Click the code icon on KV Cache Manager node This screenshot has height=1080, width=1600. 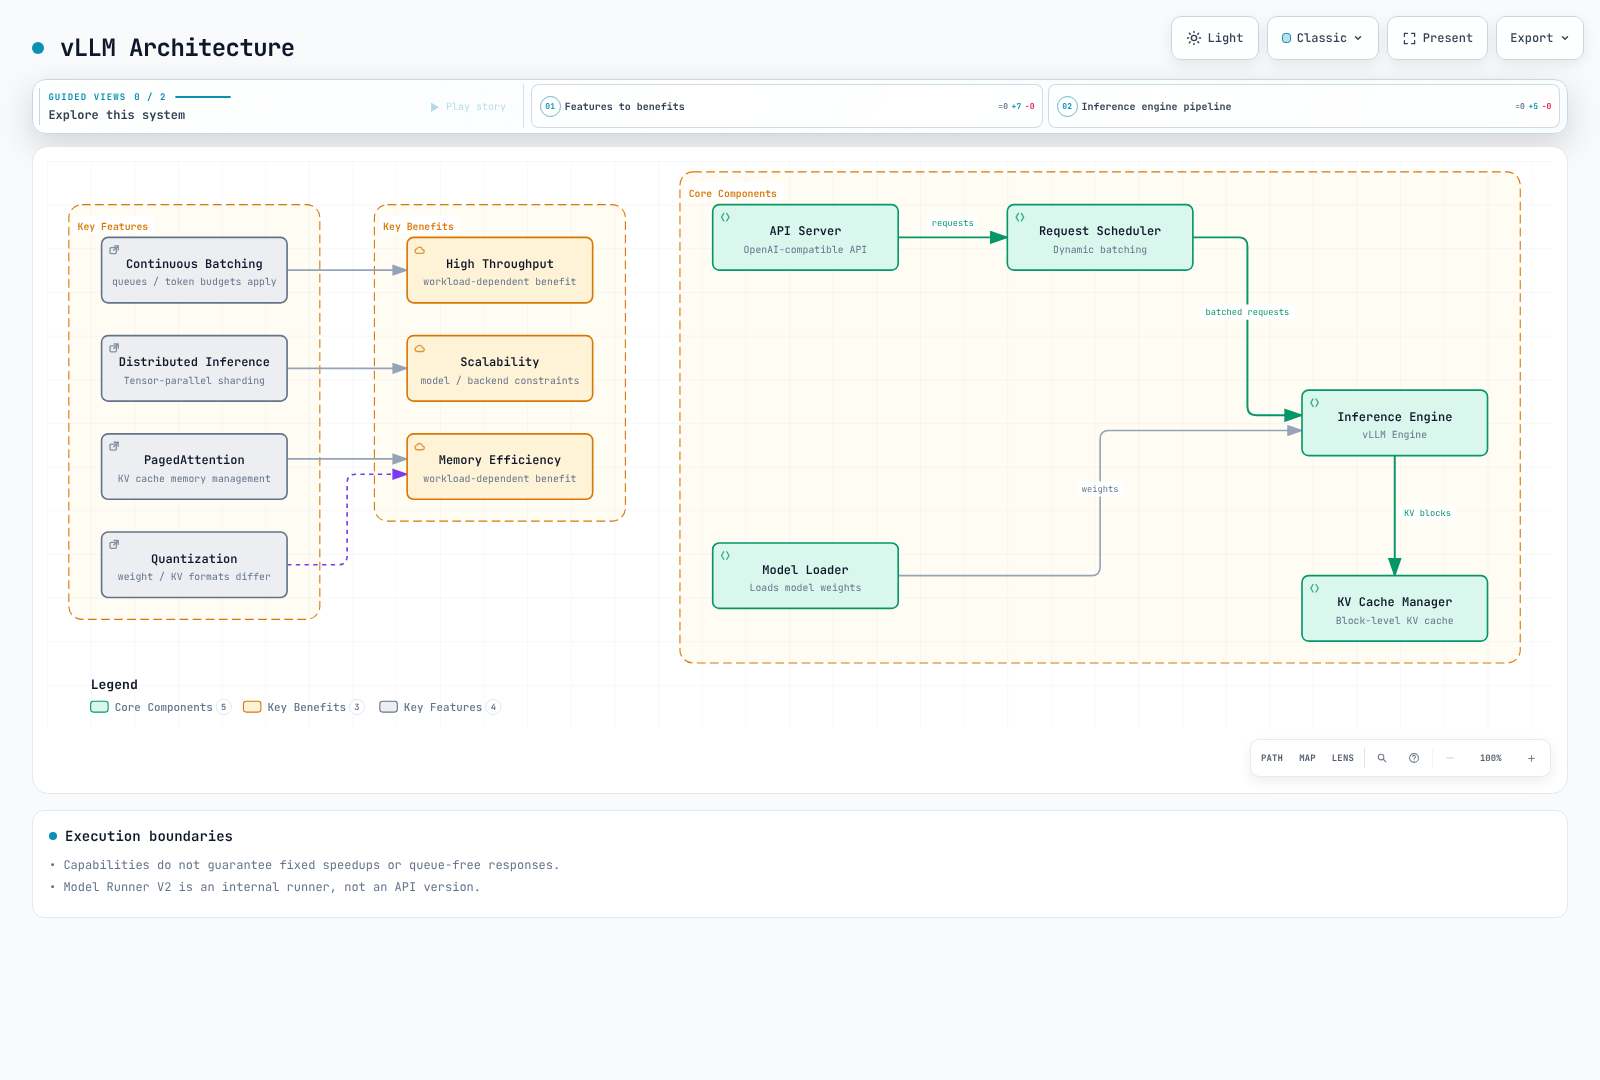(x=1315, y=588)
